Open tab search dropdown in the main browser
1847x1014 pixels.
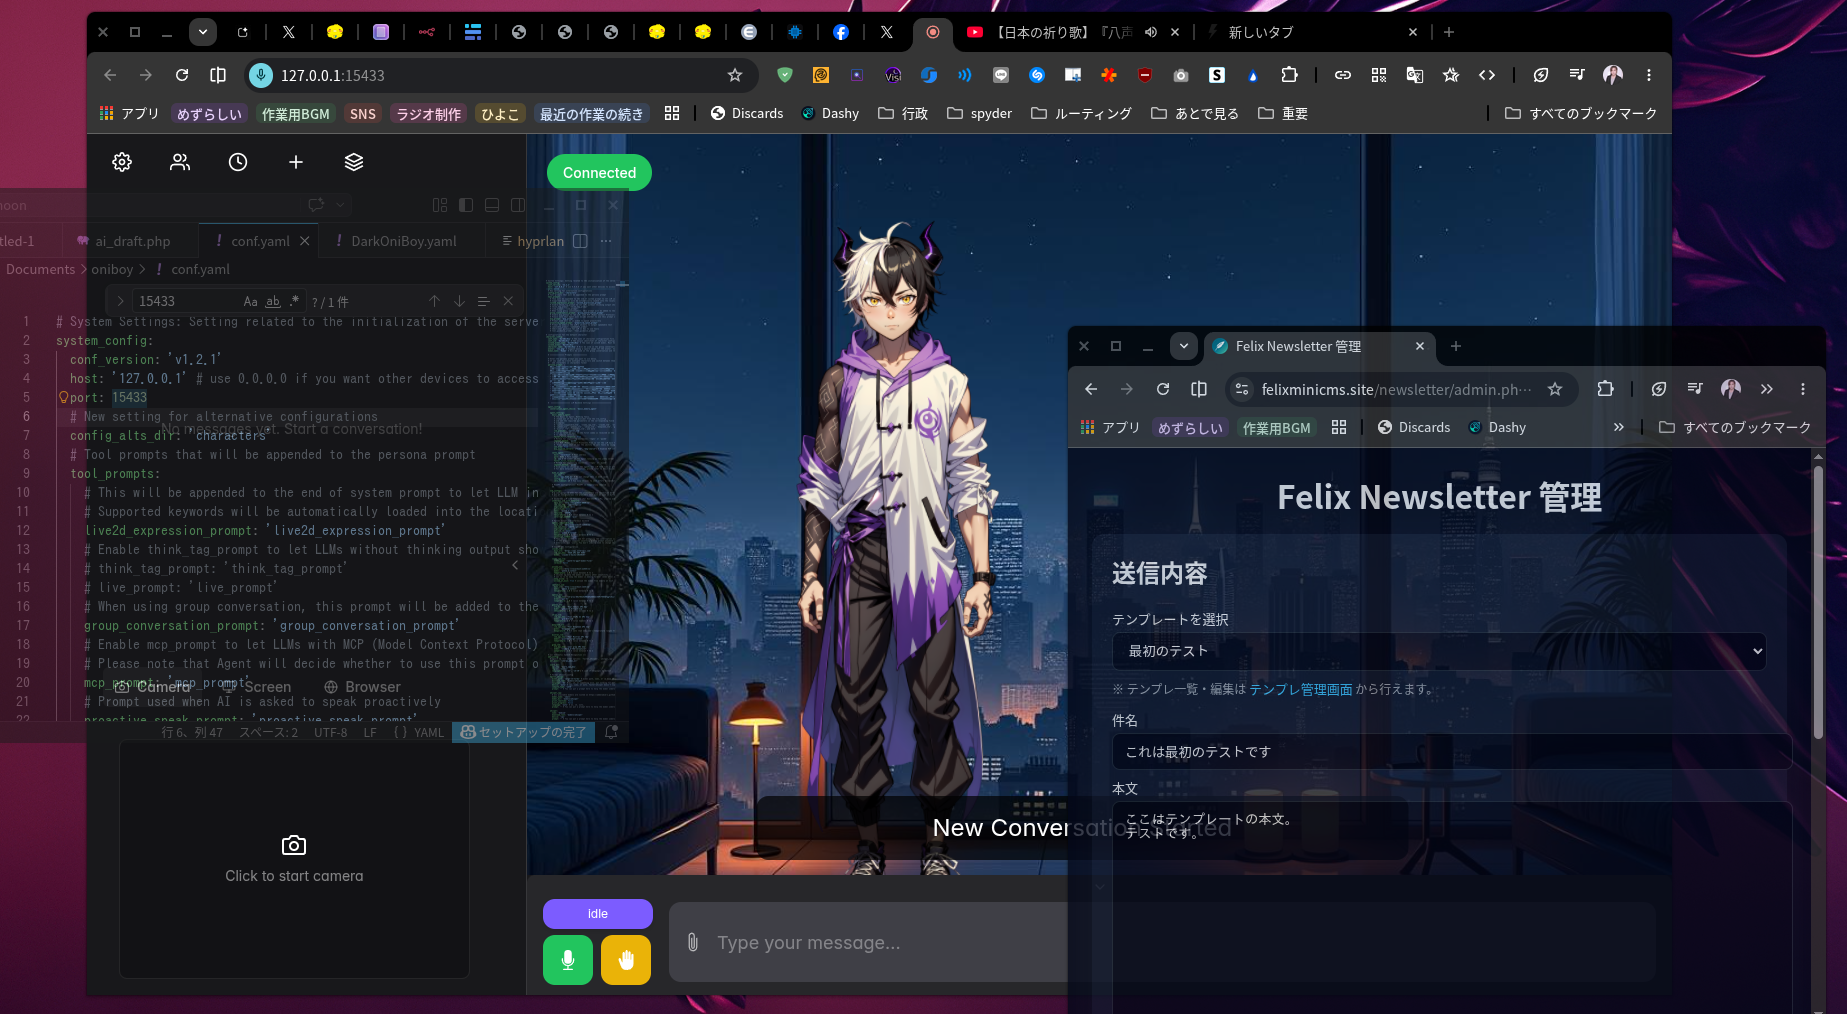(x=203, y=32)
